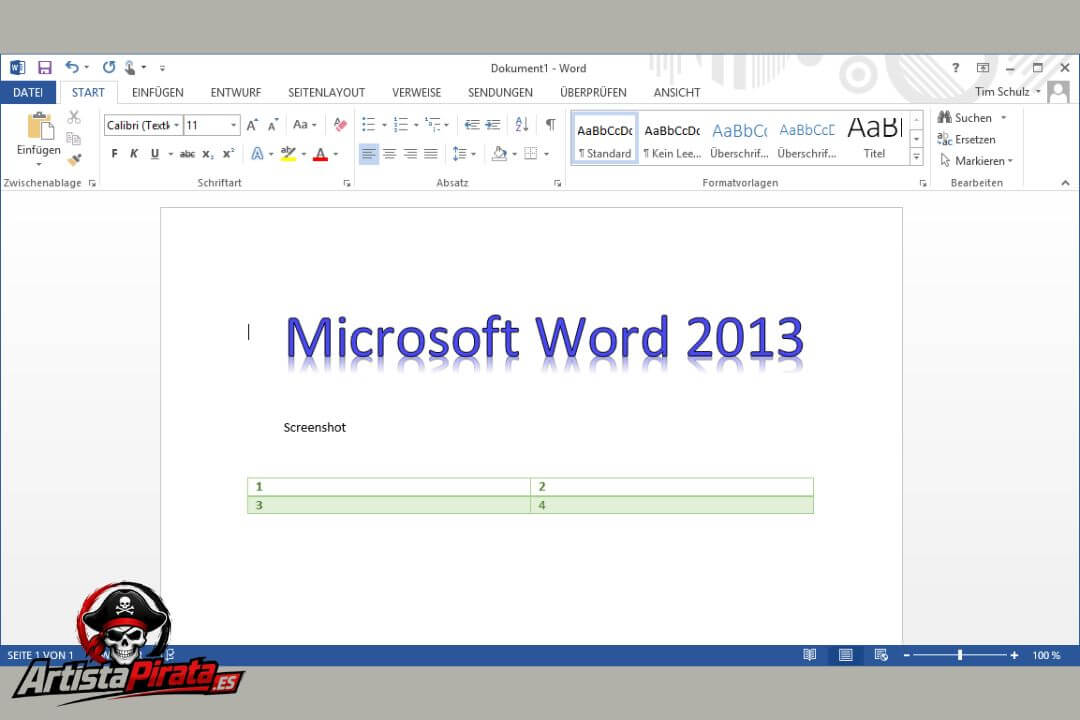Screen dimensions: 1080x720
Task: Open Ersetzen replace tool
Action: (966, 139)
